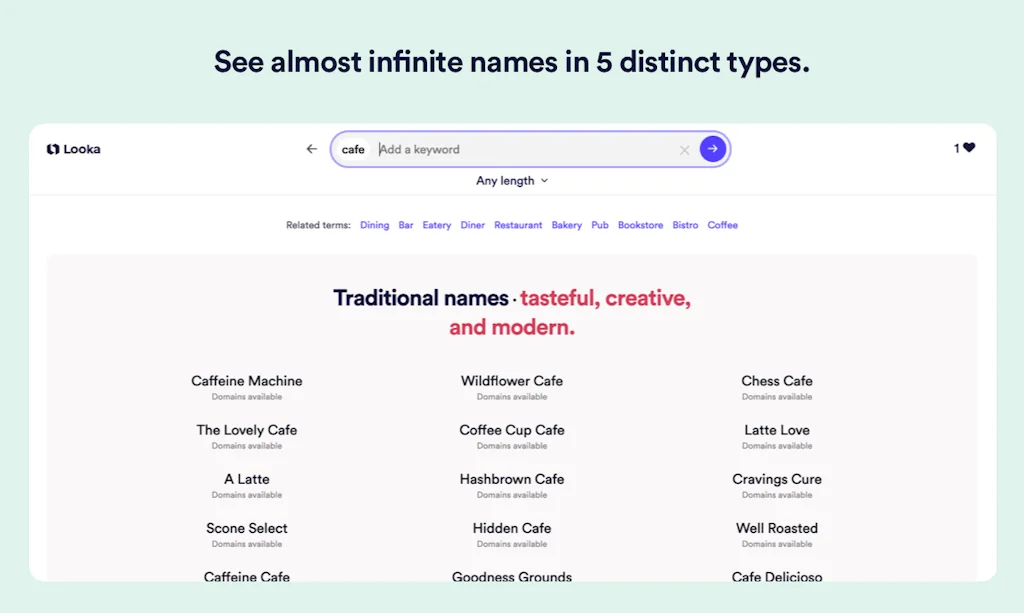Click the Looka logo
Screen dimensions: 1024x613
click(73, 149)
